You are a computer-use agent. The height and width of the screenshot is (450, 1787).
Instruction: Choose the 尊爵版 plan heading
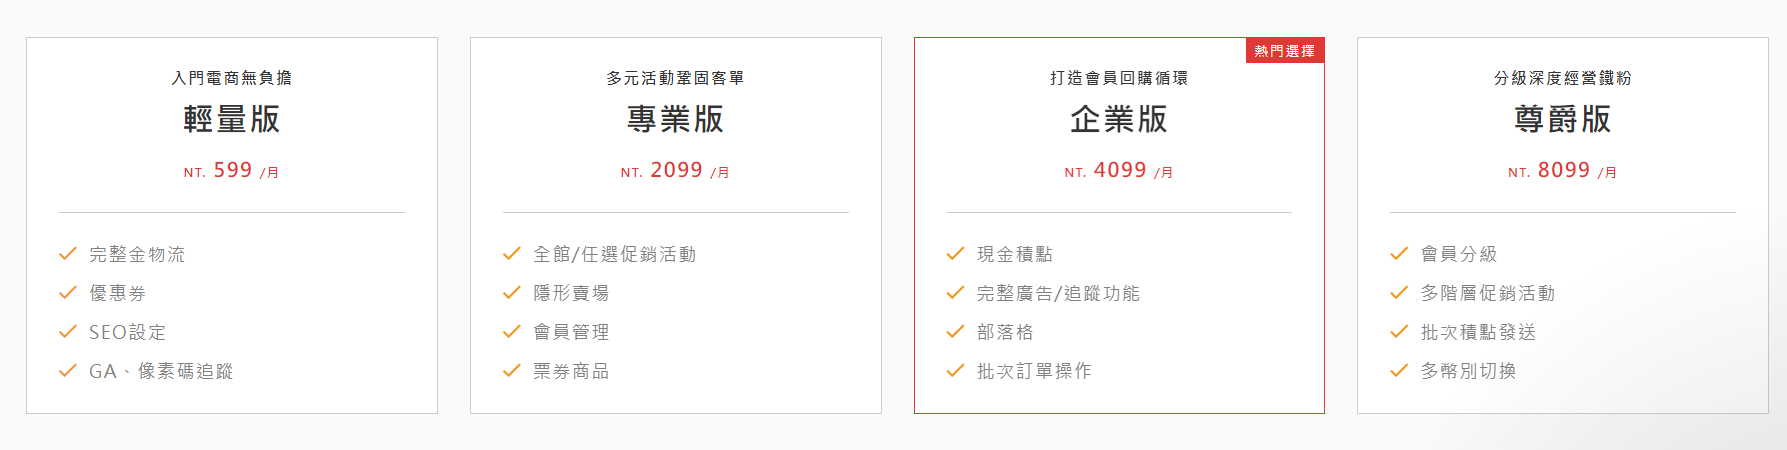(x=1563, y=119)
